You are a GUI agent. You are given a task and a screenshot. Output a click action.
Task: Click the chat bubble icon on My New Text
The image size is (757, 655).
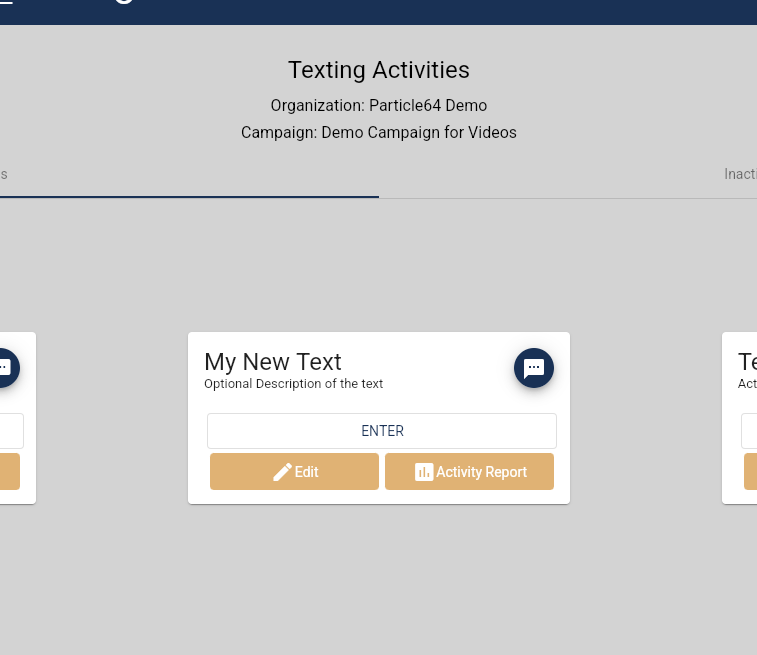(x=533, y=368)
